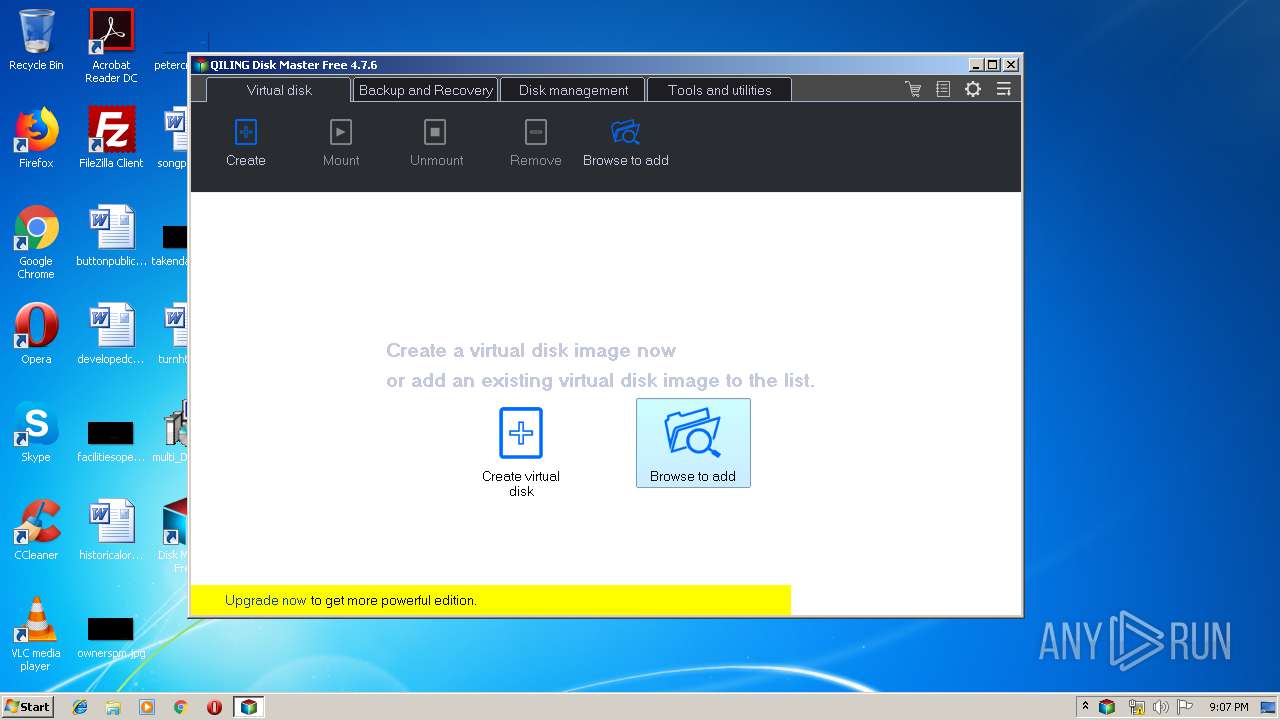This screenshot has width=1280, height=720.
Task: Open the hamburger menu icon
Action: click(1003, 89)
